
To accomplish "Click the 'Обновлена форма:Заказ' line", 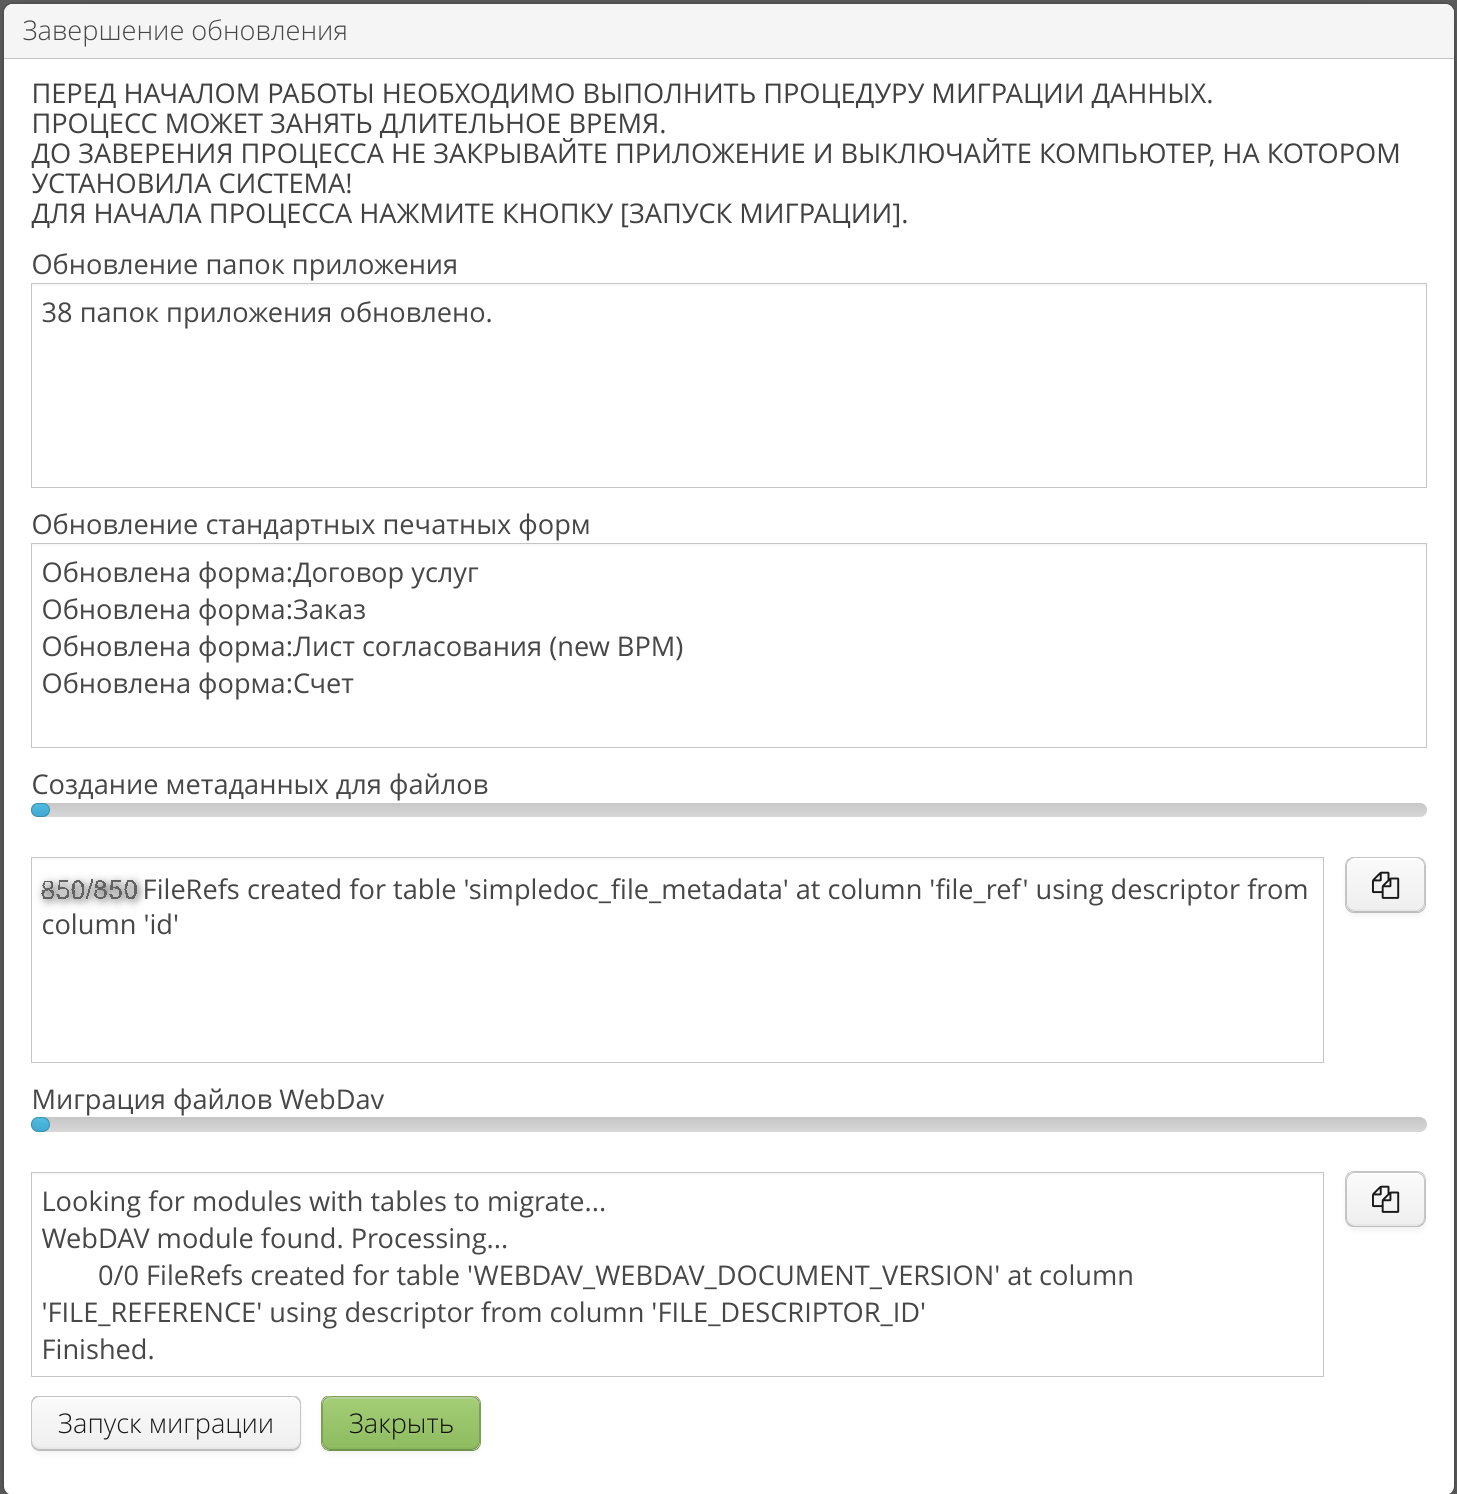I will [204, 610].
